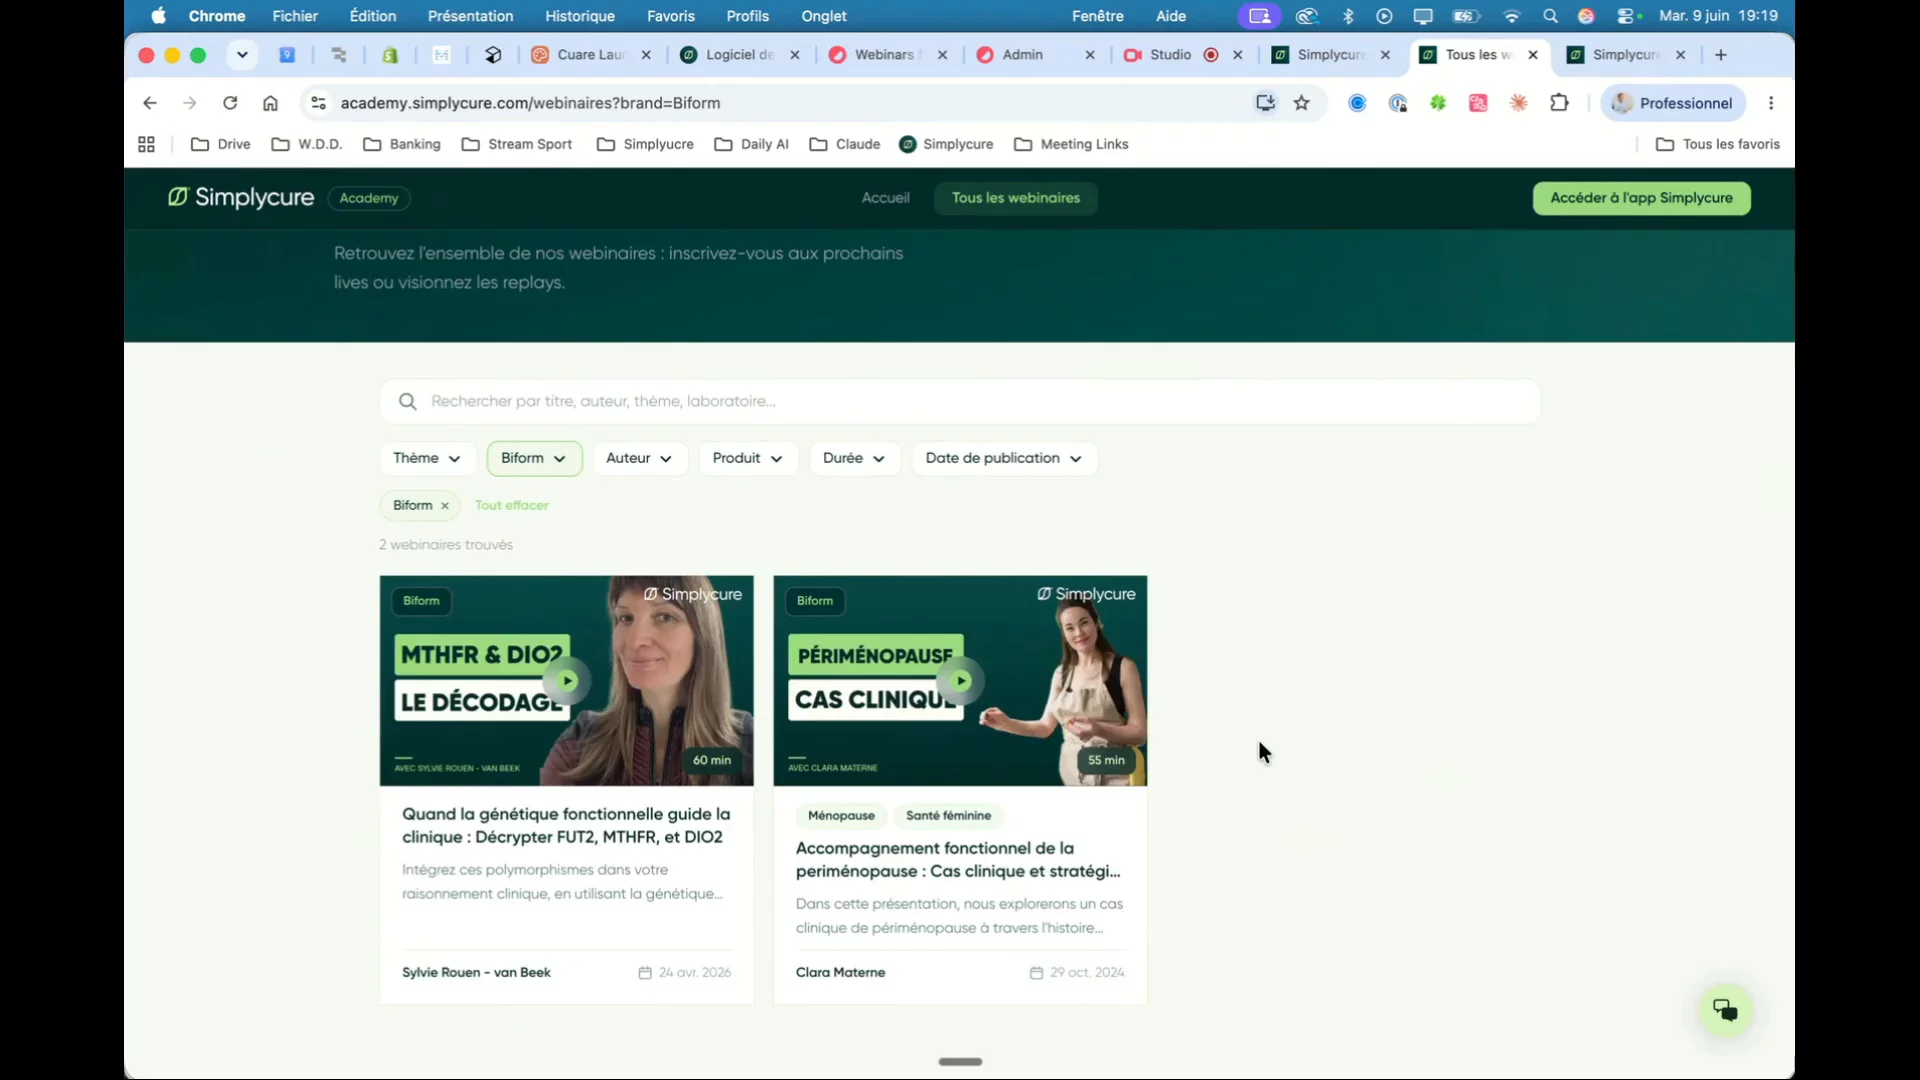Open the Chrome extensions puzzle icon
Image resolution: width=1920 pixels, height=1080 pixels.
click(1559, 103)
